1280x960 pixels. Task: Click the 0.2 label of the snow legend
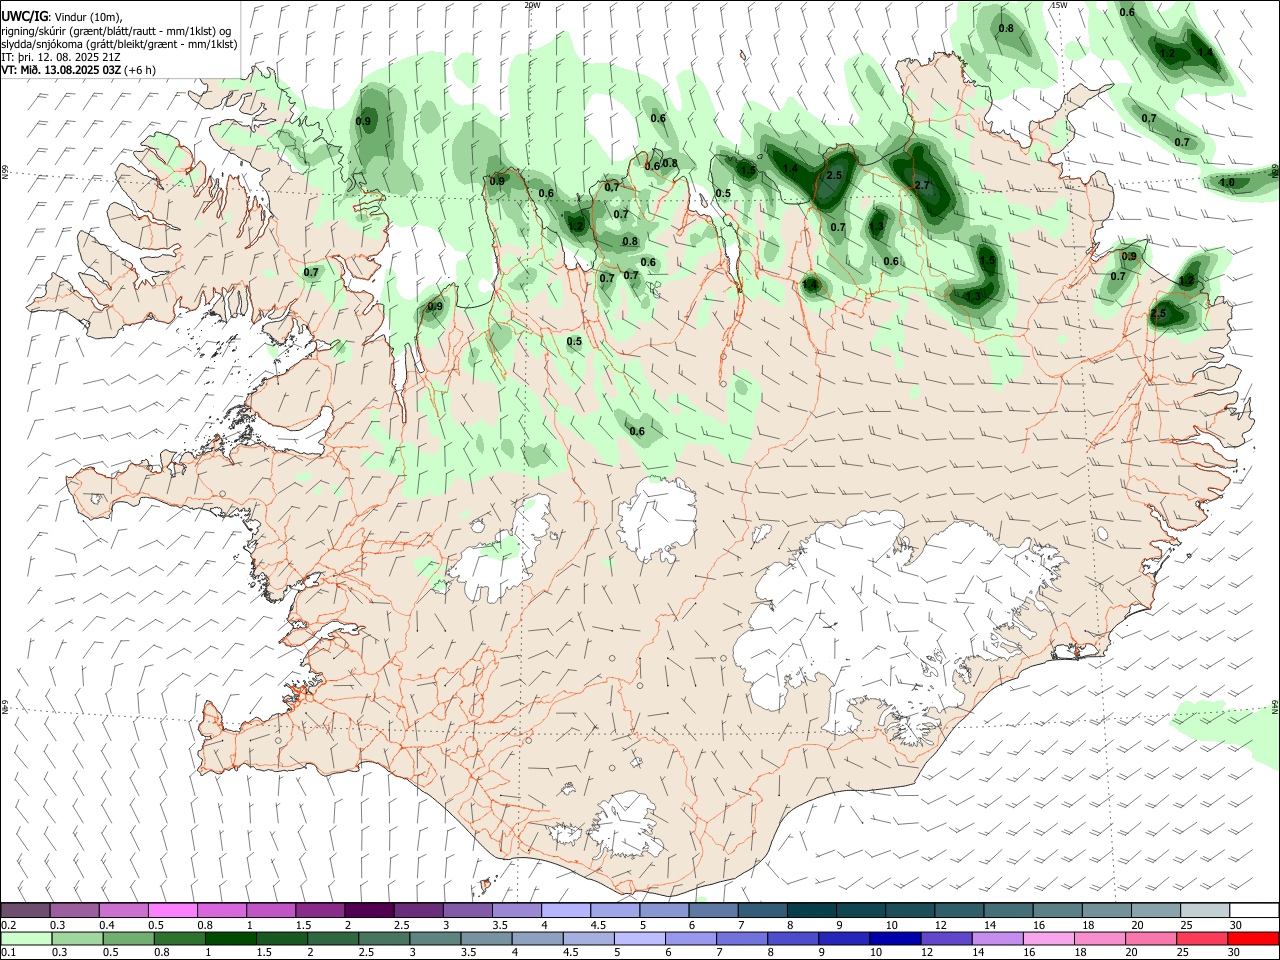coord(8,925)
